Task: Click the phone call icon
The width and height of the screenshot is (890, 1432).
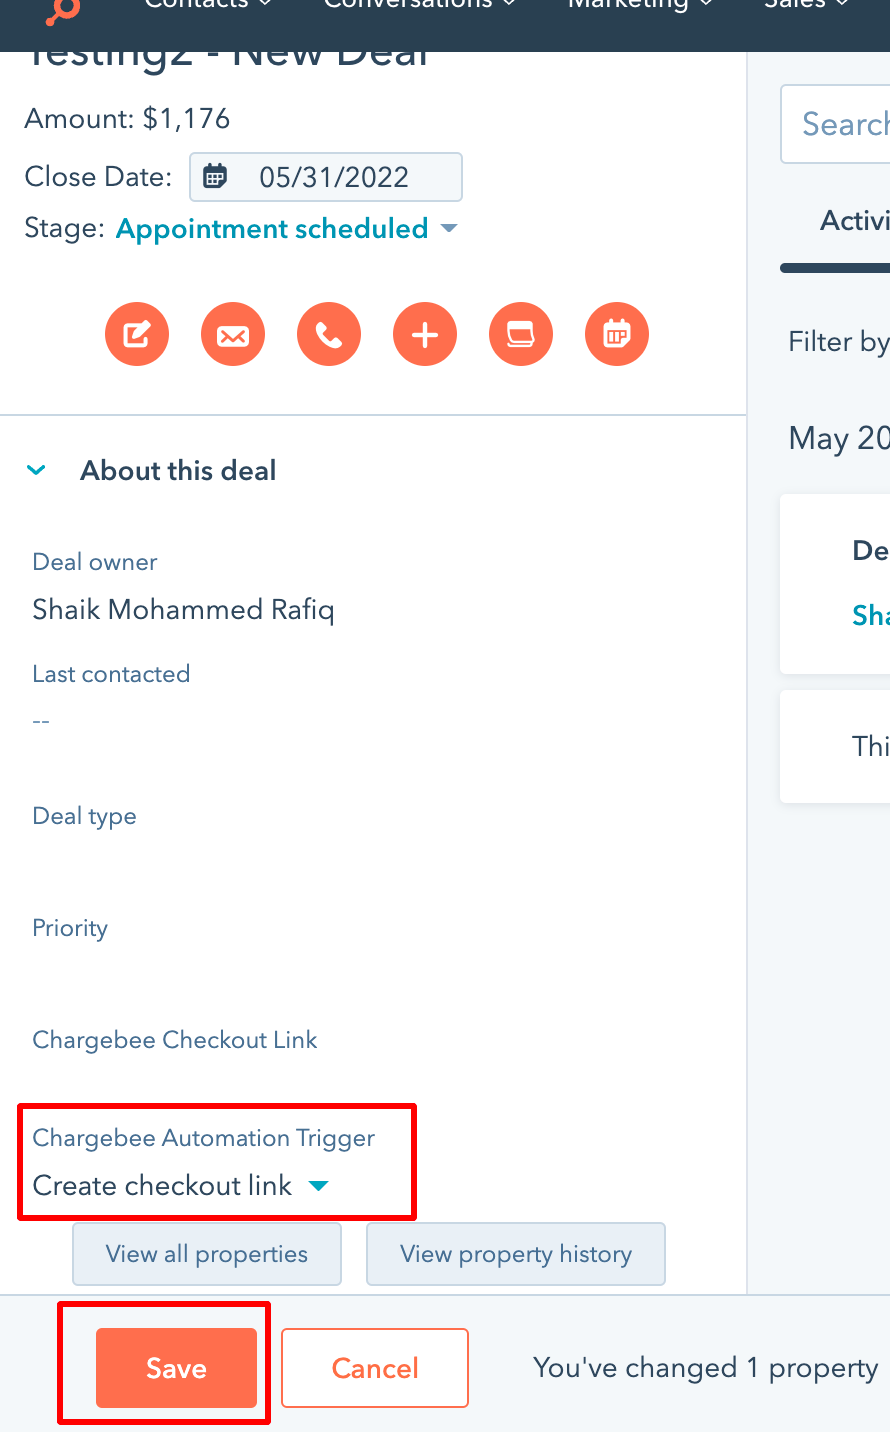Action: coord(329,334)
